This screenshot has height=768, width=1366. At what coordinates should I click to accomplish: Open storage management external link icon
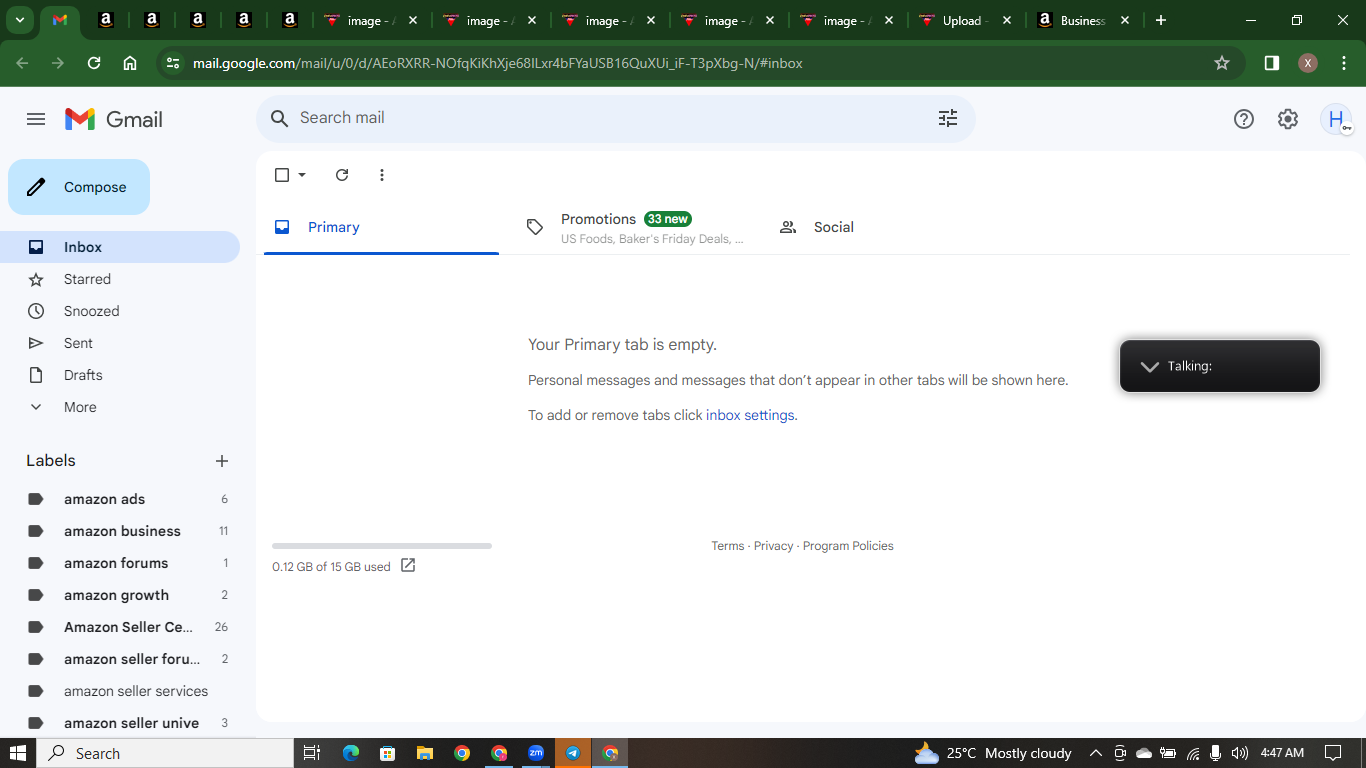tap(408, 565)
